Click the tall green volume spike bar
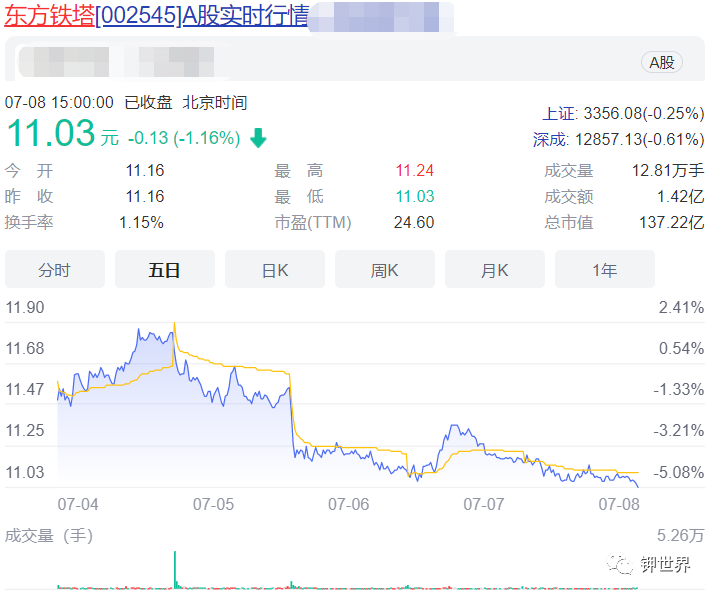The width and height of the screenshot is (713, 595). point(175,570)
